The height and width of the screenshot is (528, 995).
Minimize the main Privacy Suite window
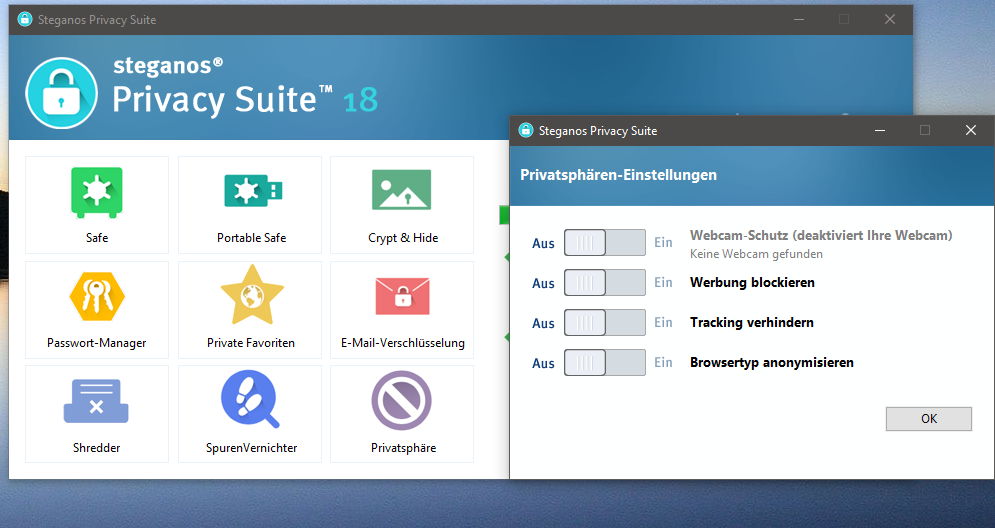coord(799,20)
